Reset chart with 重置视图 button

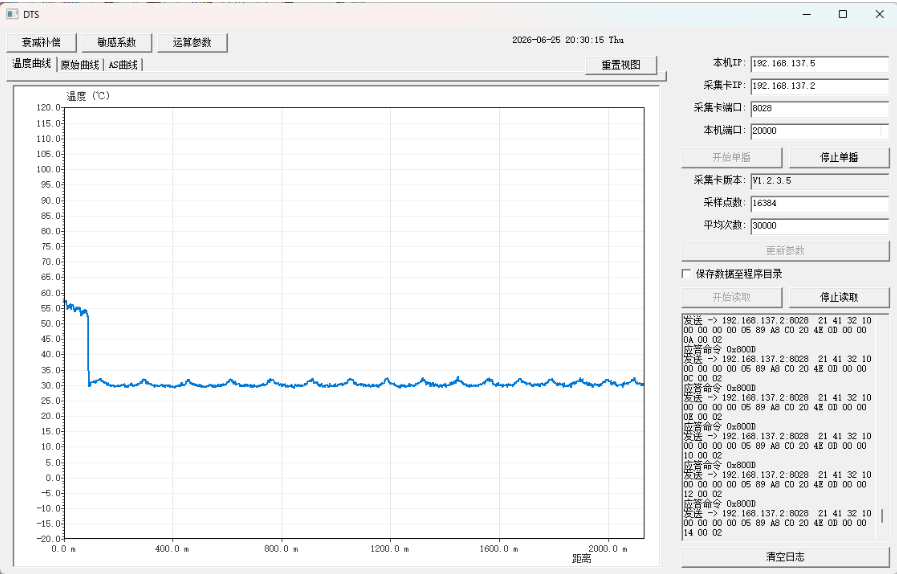[621, 65]
